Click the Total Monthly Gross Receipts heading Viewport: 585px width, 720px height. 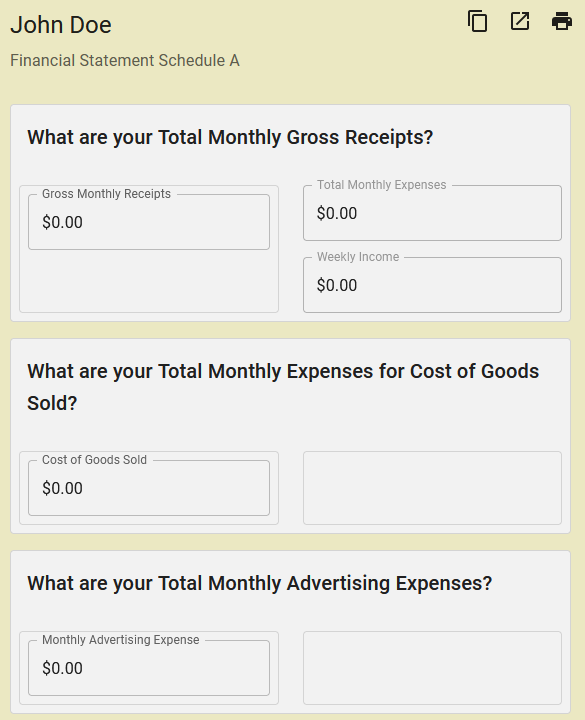pos(230,137)
